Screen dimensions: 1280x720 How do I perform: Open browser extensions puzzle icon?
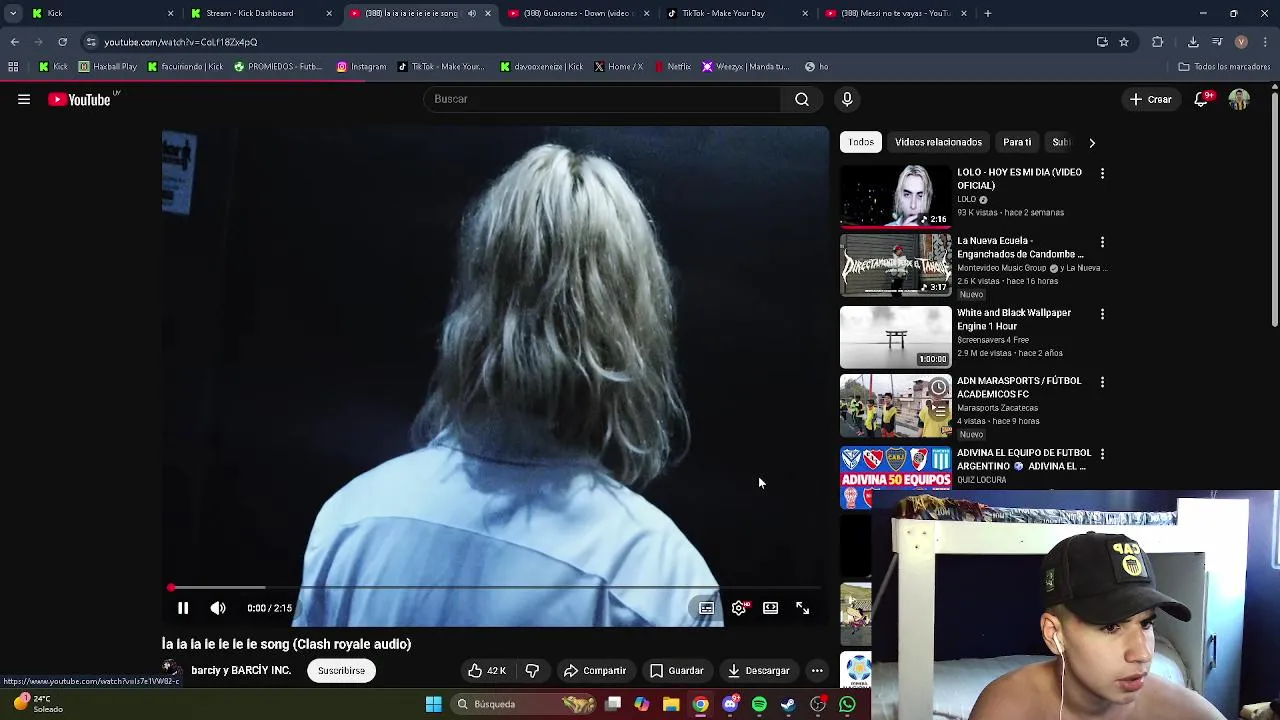(1158, 42)
